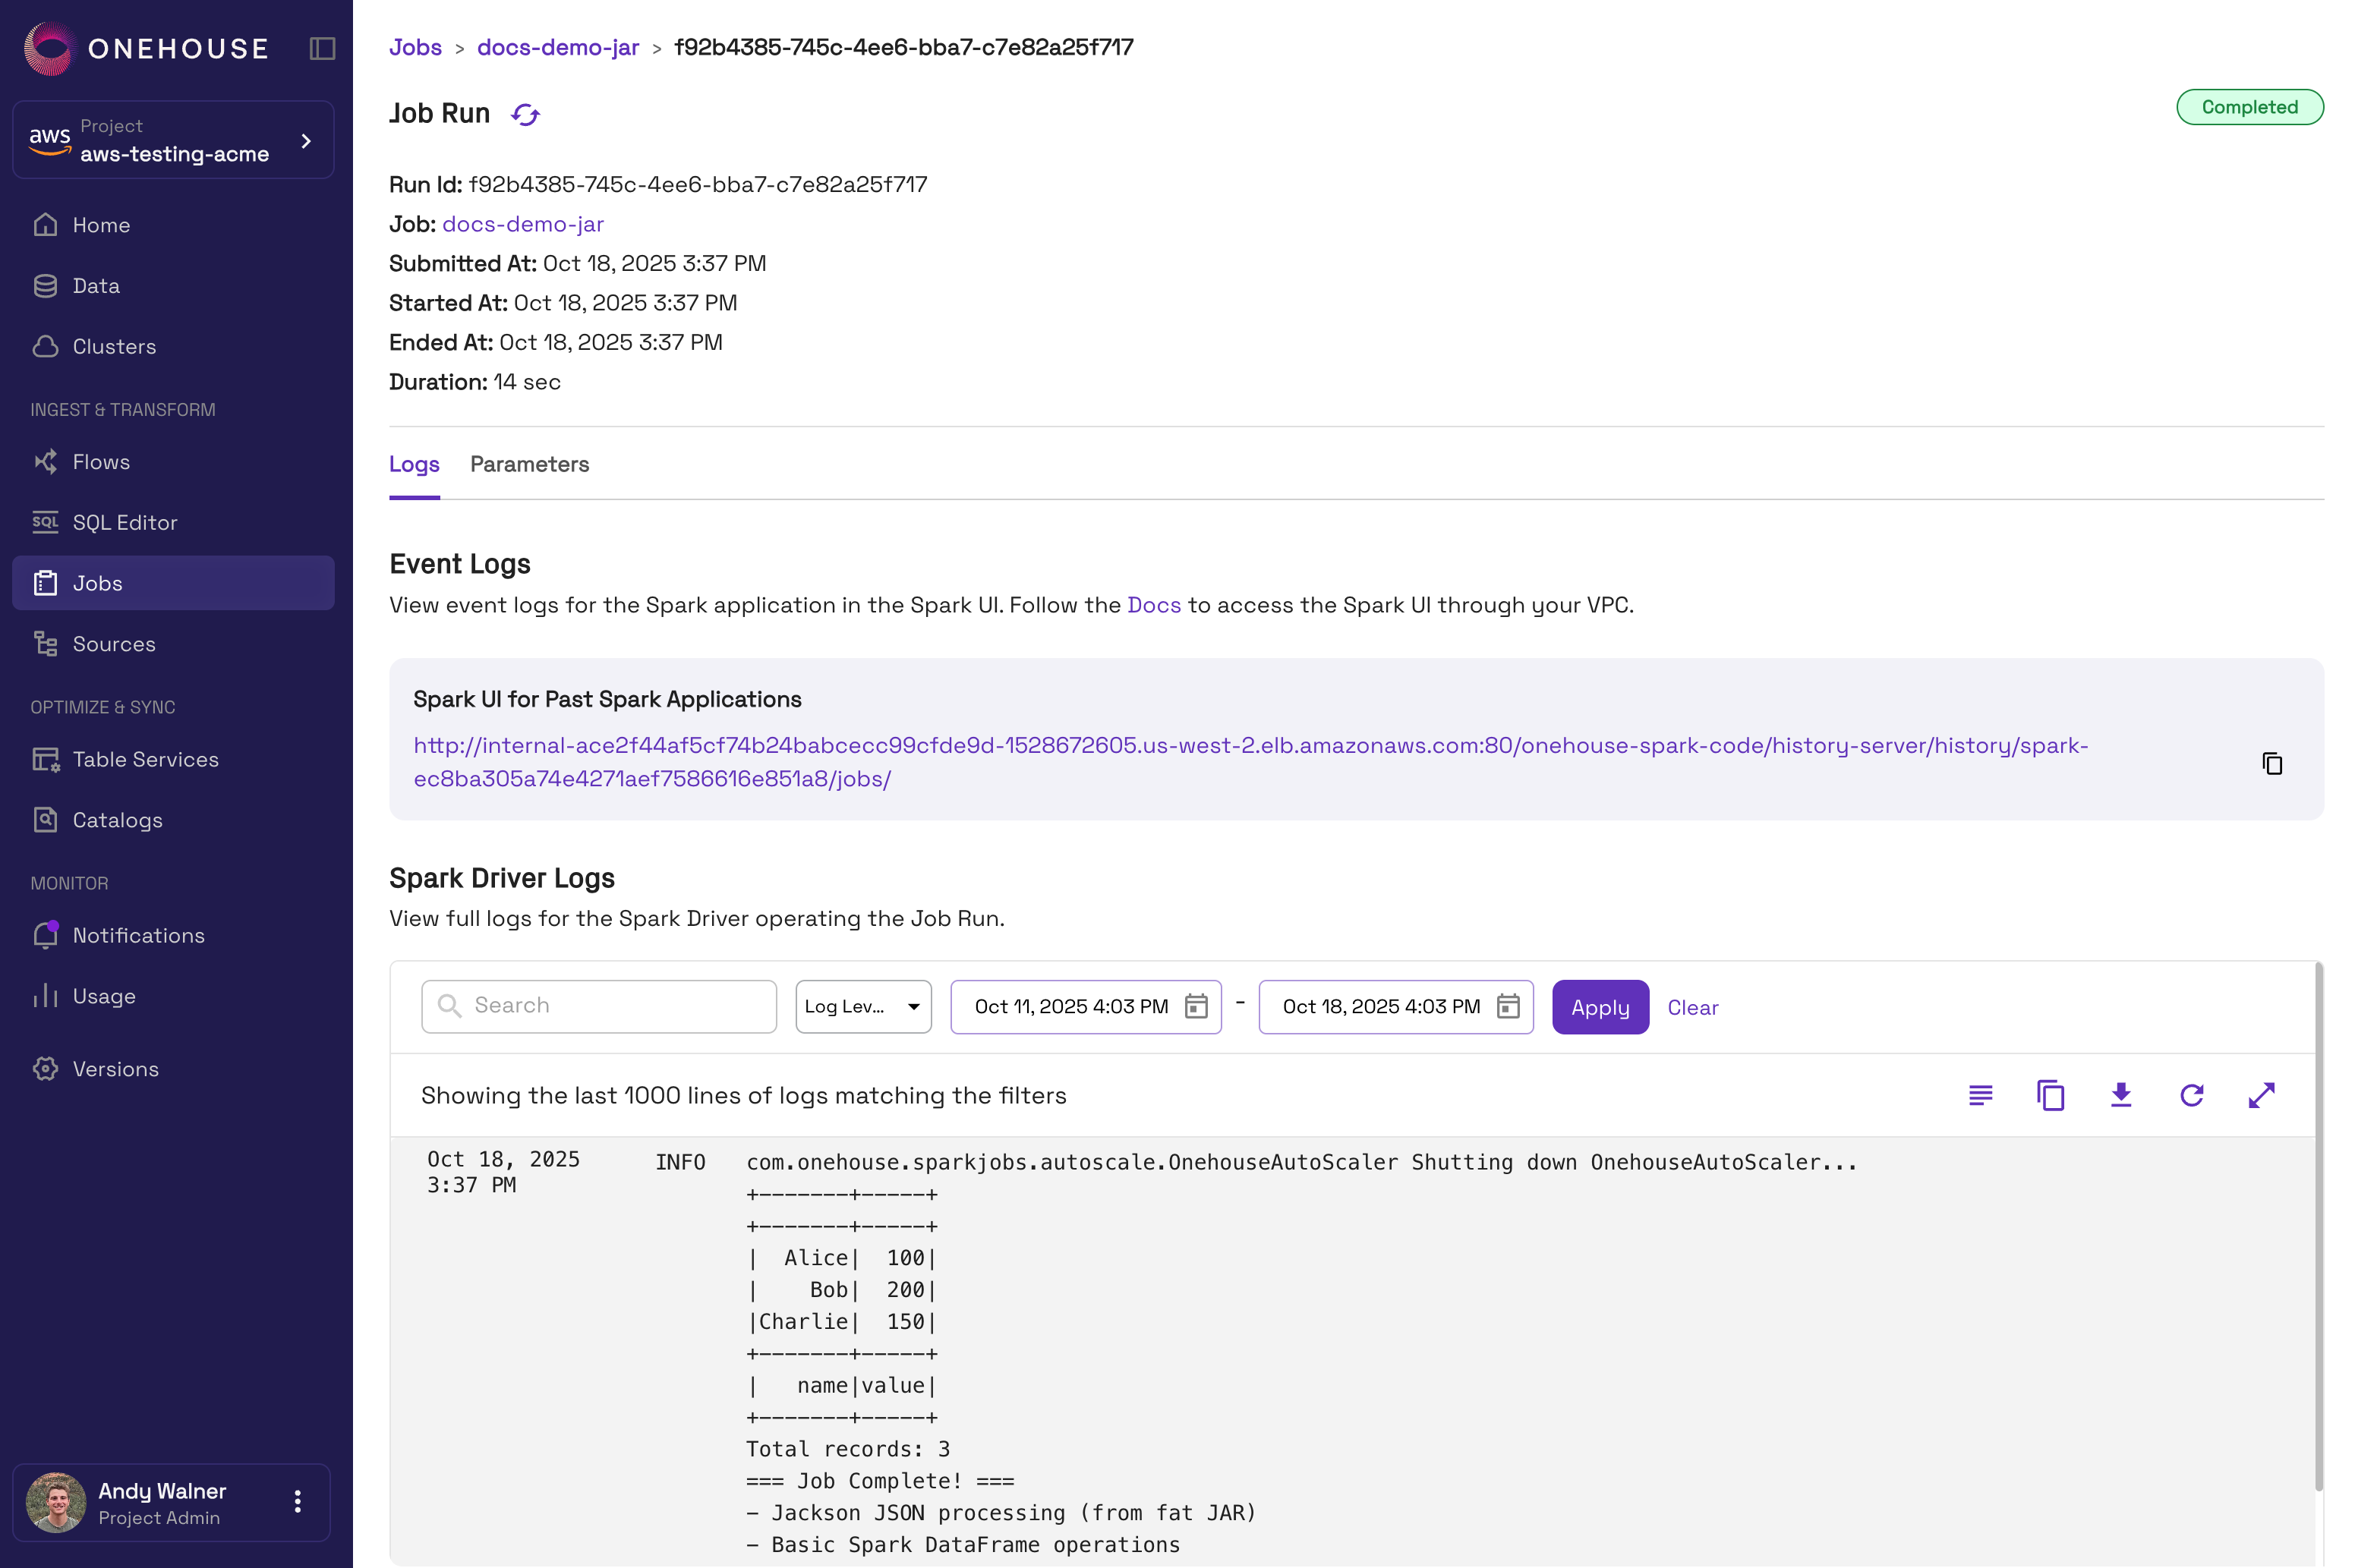The width and height of the screenshot is (2355, 1568).
Task: Open Table Services in sidebar
Action: click(145, 759)
